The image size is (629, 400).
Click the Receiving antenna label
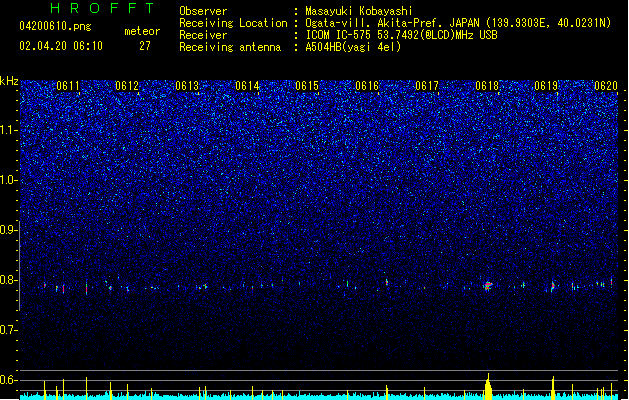point(230,47)
